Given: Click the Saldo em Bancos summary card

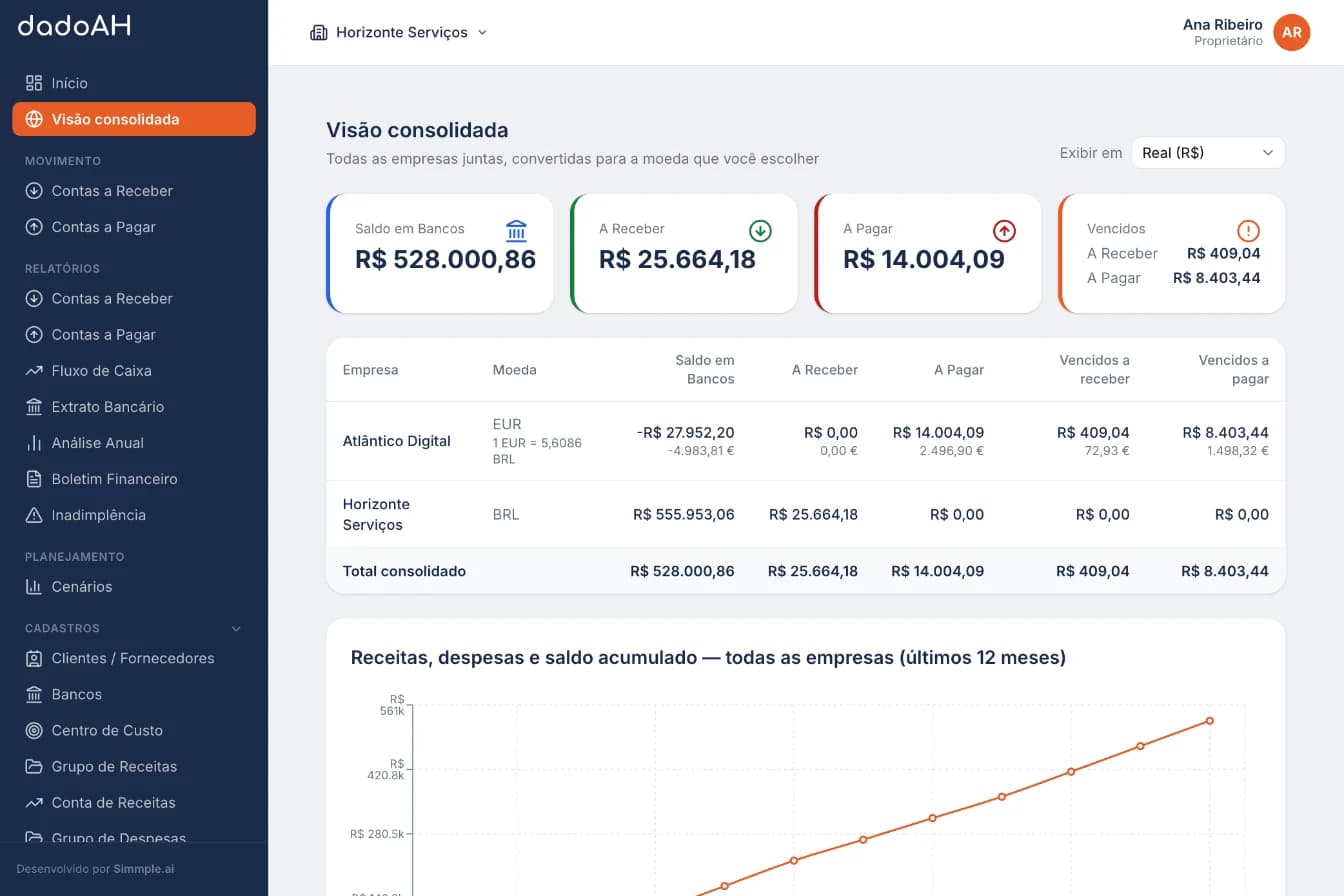Looking at the screenshot, I should 440,253.
